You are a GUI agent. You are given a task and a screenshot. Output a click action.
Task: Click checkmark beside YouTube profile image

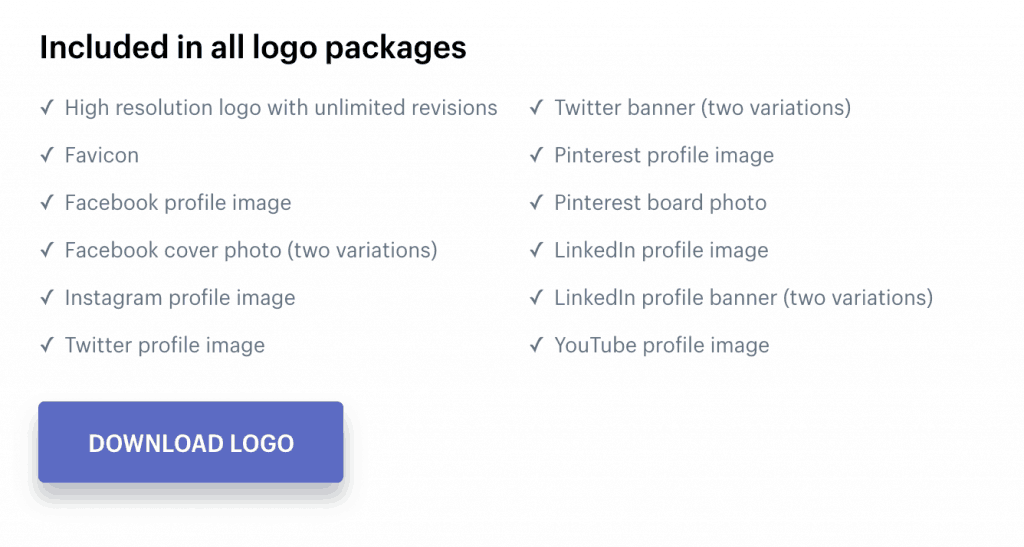click(537, 345)
